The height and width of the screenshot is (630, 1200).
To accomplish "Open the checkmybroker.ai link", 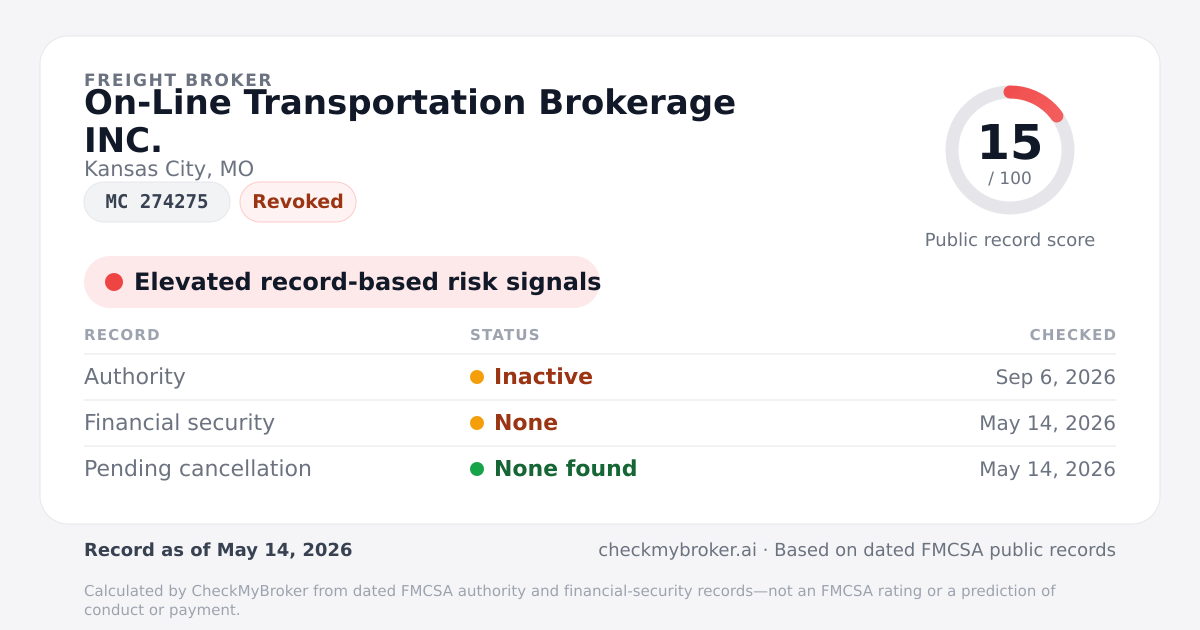I will [x=677, y=550].
